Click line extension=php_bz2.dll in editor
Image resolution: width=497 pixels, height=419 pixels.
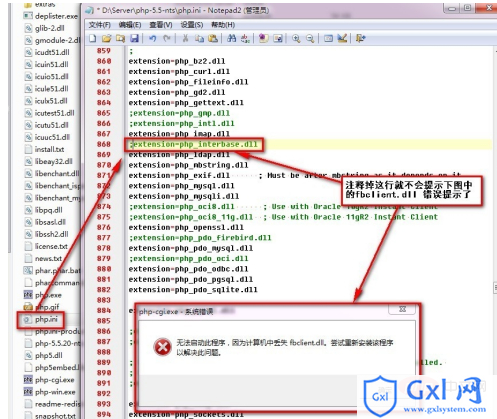click(x=177, y=61)
